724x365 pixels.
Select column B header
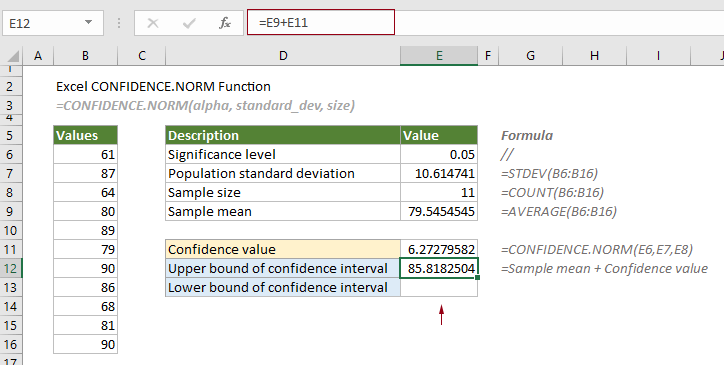tap(85, 56)
